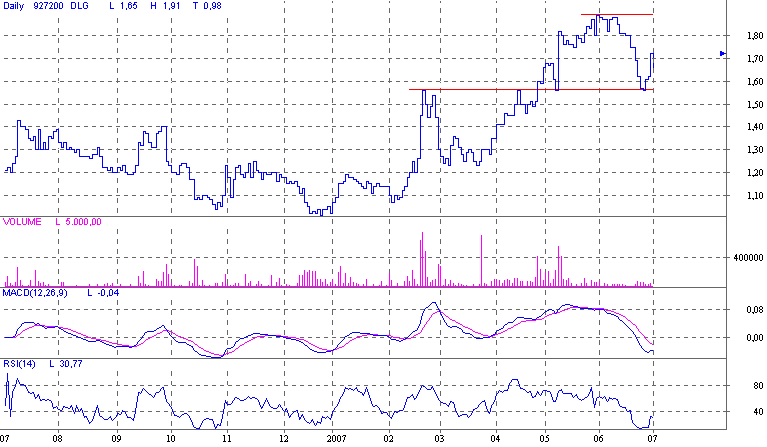Screen dimensions: 767x447
Task: Click the current price arrow marker
Action: (723, 54)
